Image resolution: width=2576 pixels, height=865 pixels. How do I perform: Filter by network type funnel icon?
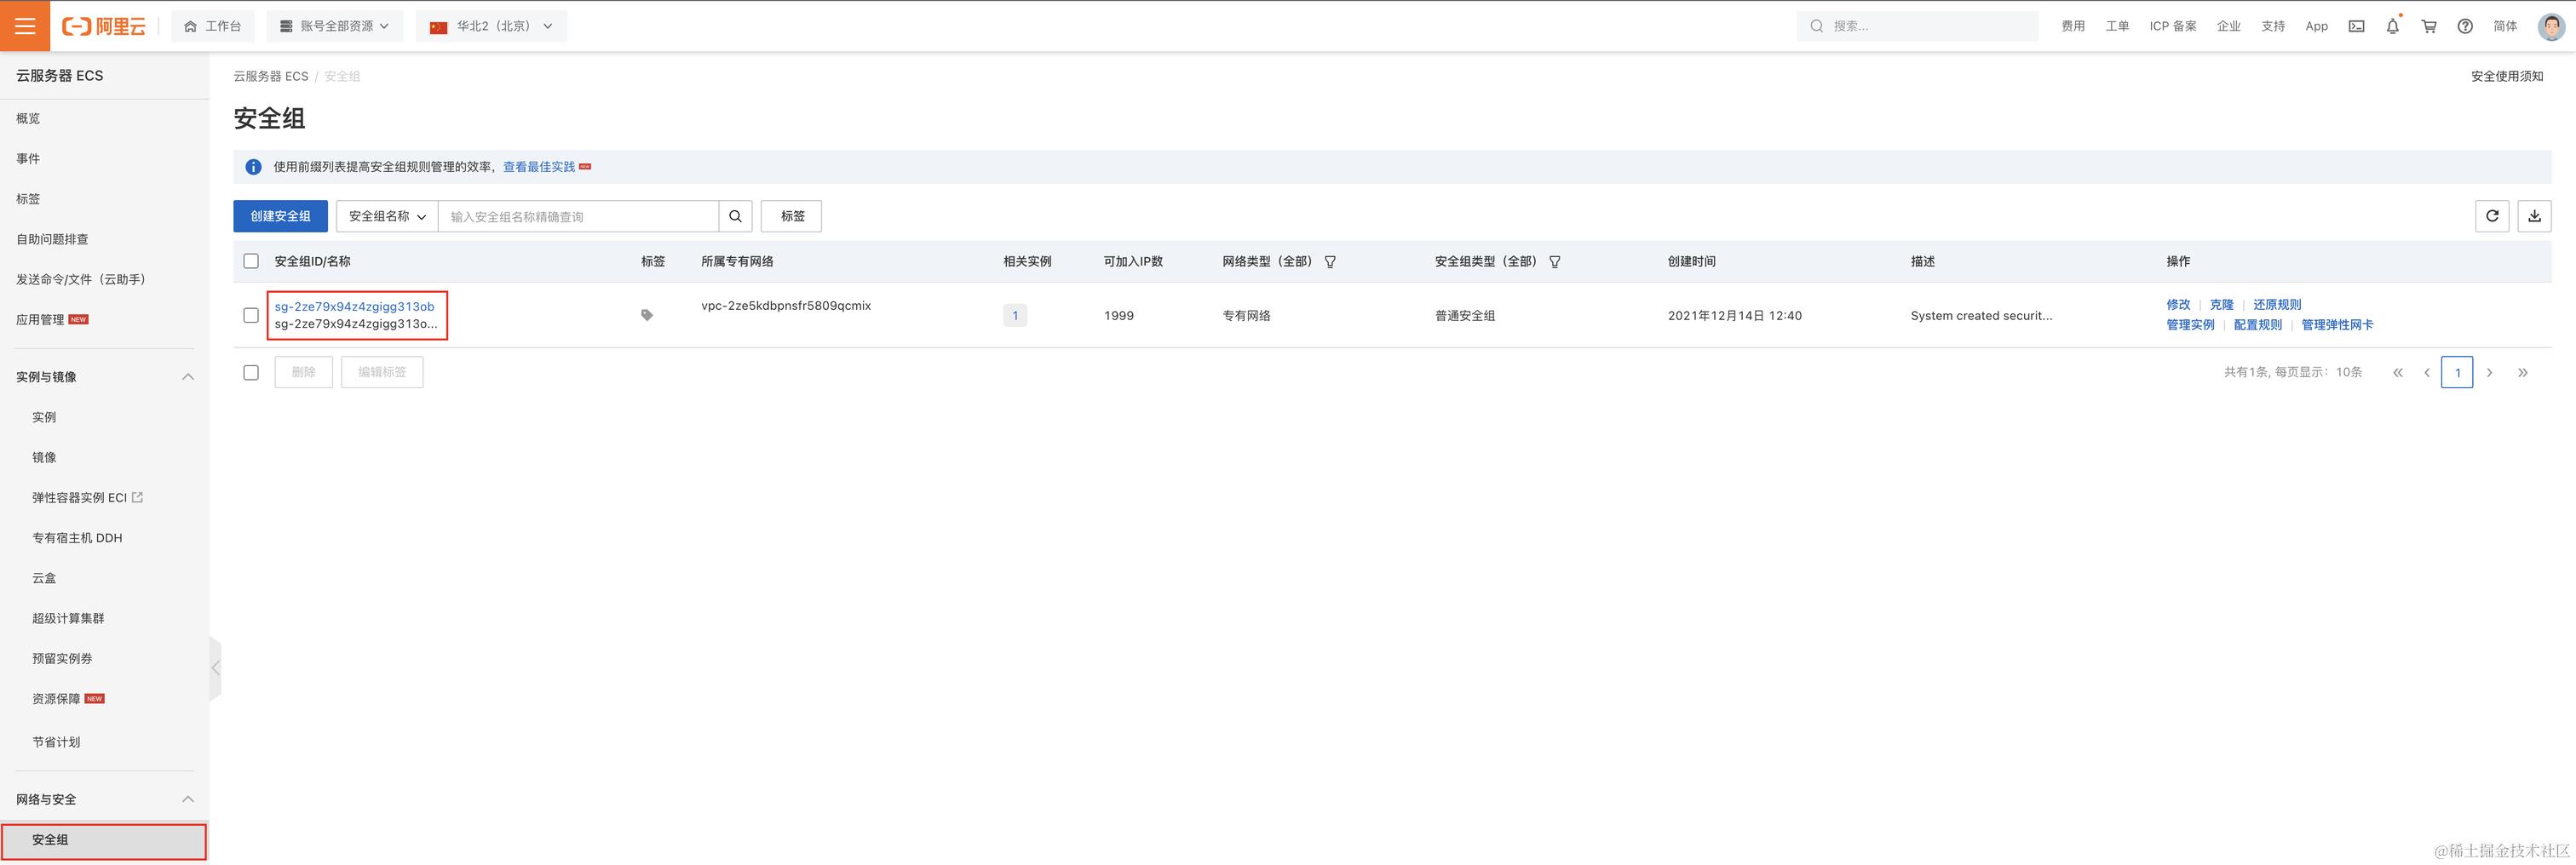[x=1330, y=262]
